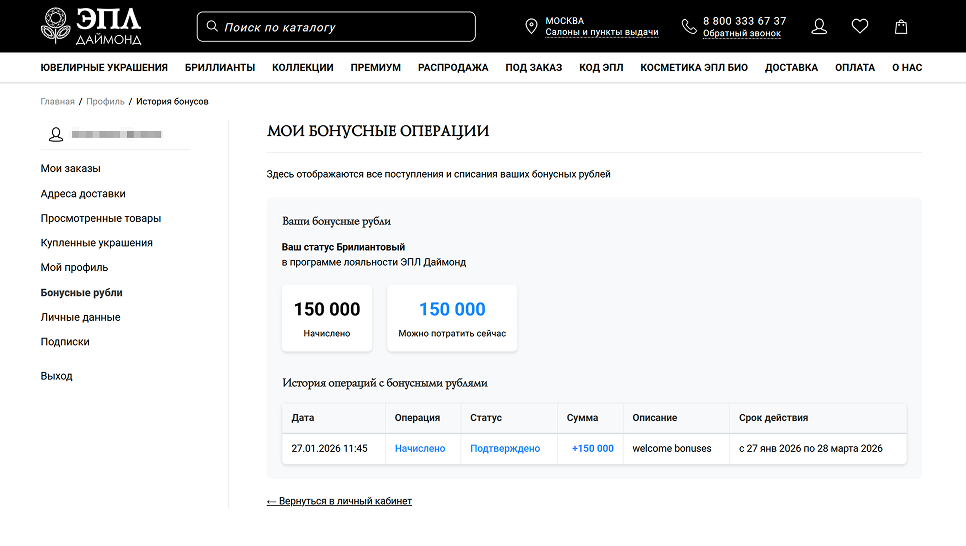The width and height of the screenshot is (966, 546).
Task: Open the КОЛЛЕКЦИИ menu item
Action: [x=302, y=68]
